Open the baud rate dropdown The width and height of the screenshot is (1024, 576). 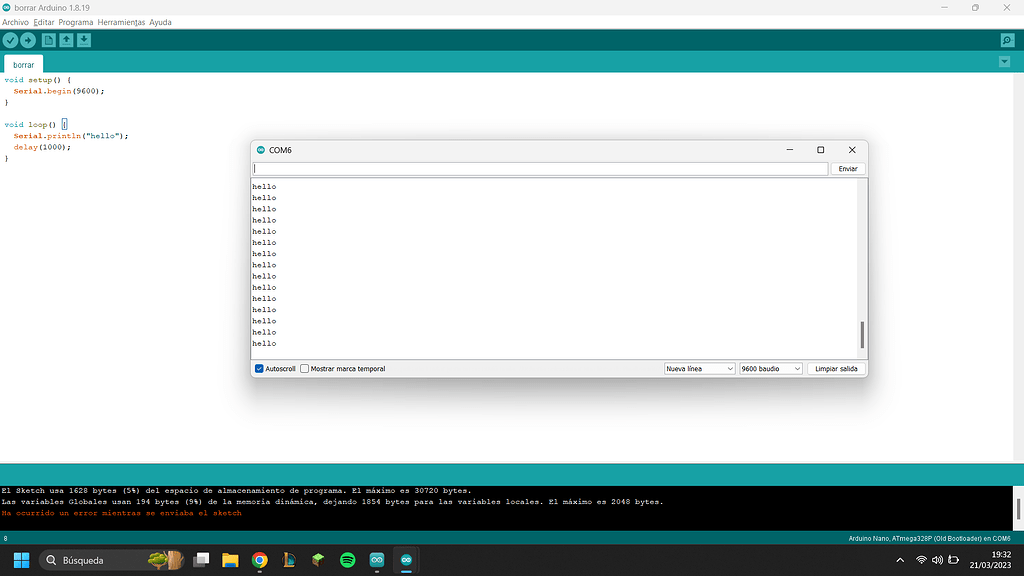point(770,368)
